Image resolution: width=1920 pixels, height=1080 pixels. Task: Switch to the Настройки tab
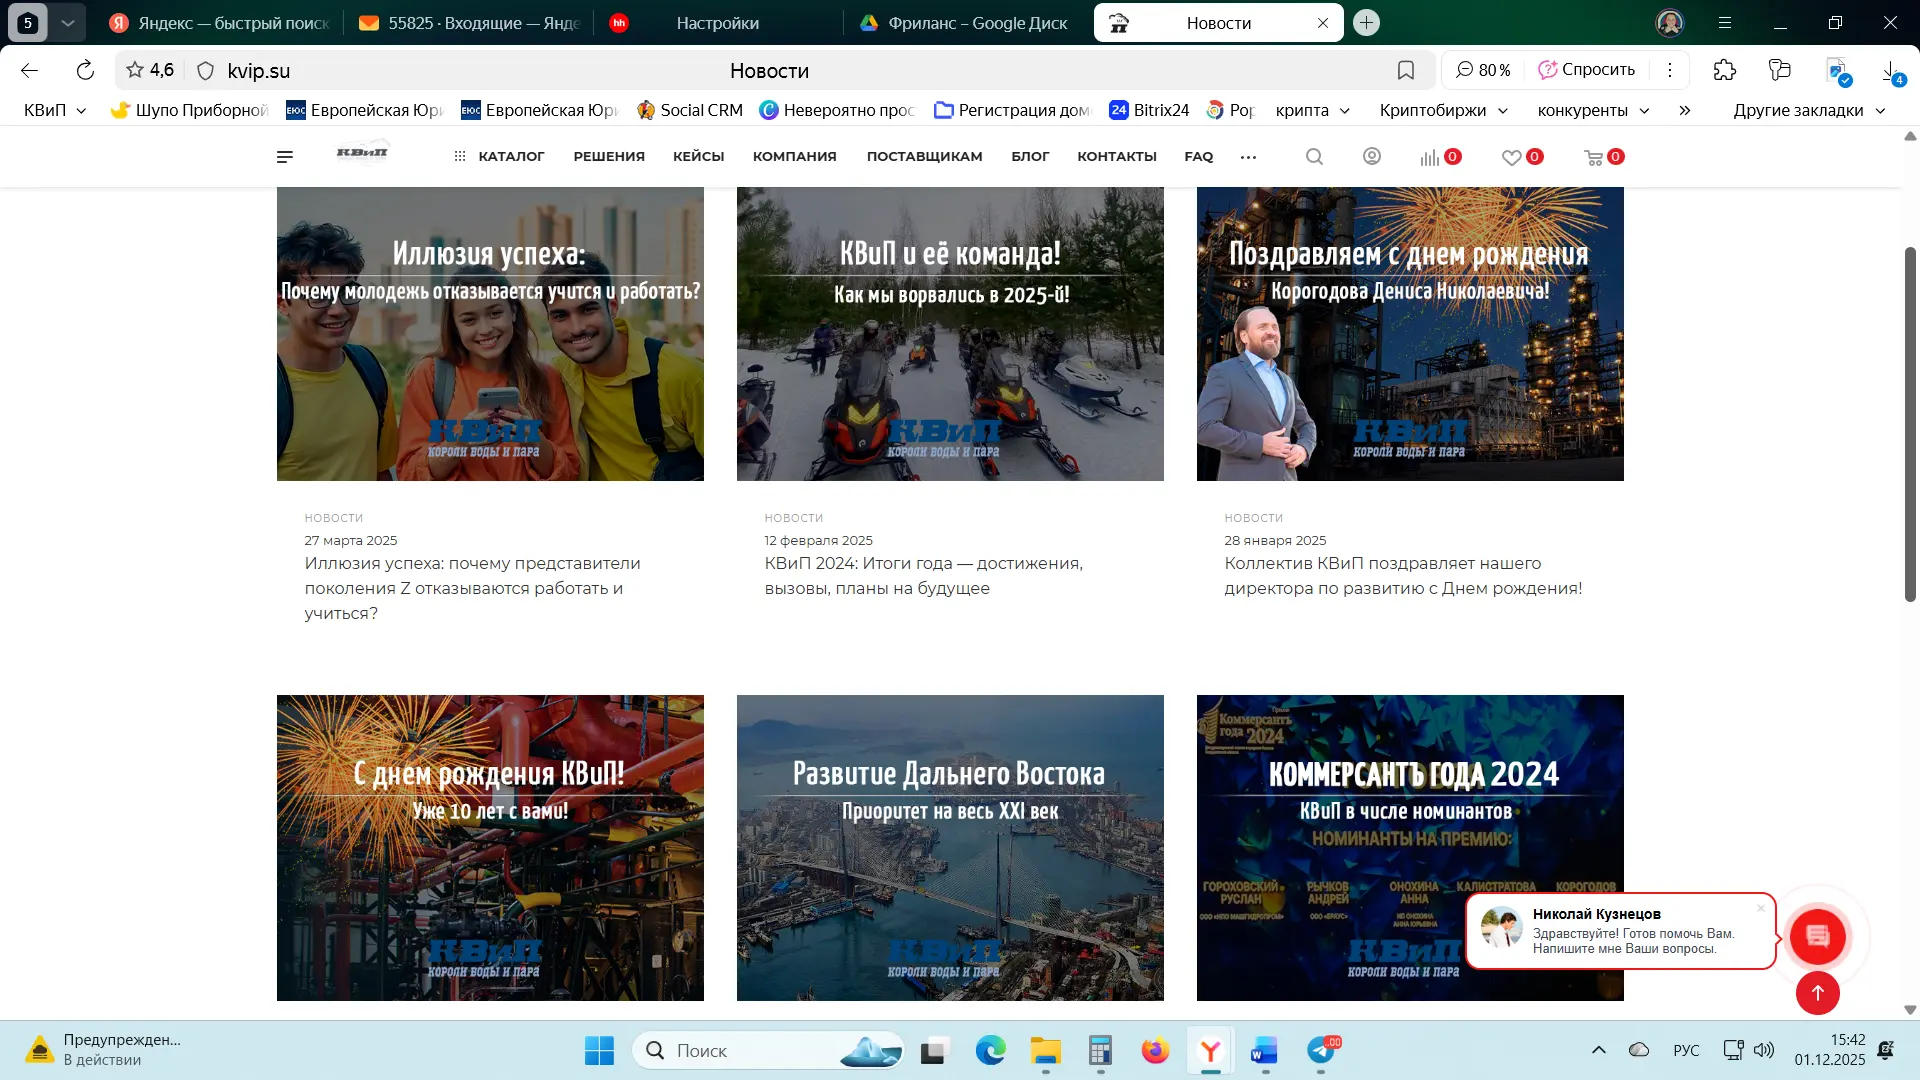click(x=718, y=22)
